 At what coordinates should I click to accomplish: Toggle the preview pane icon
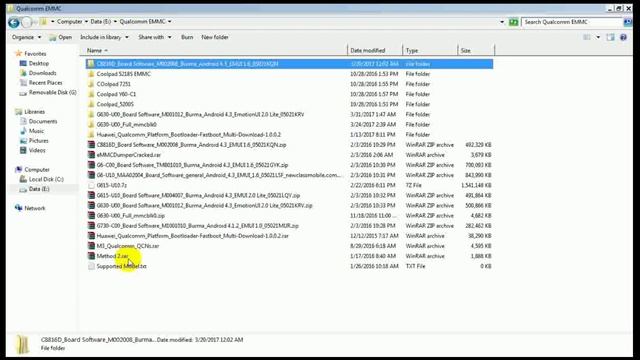tap(610, 37)
